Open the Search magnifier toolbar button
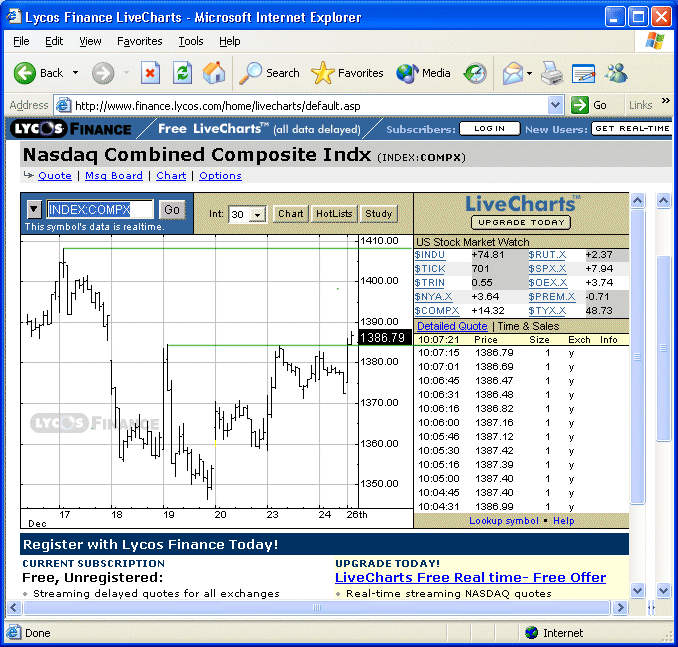Viewport: 678px width, 647px height. 269,73
